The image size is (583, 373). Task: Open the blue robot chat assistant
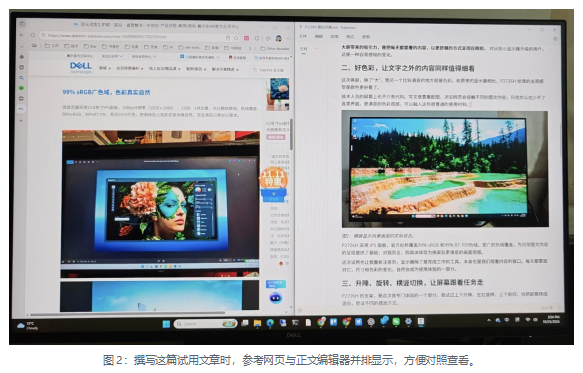pyautogui.click(x=276, y=298)
